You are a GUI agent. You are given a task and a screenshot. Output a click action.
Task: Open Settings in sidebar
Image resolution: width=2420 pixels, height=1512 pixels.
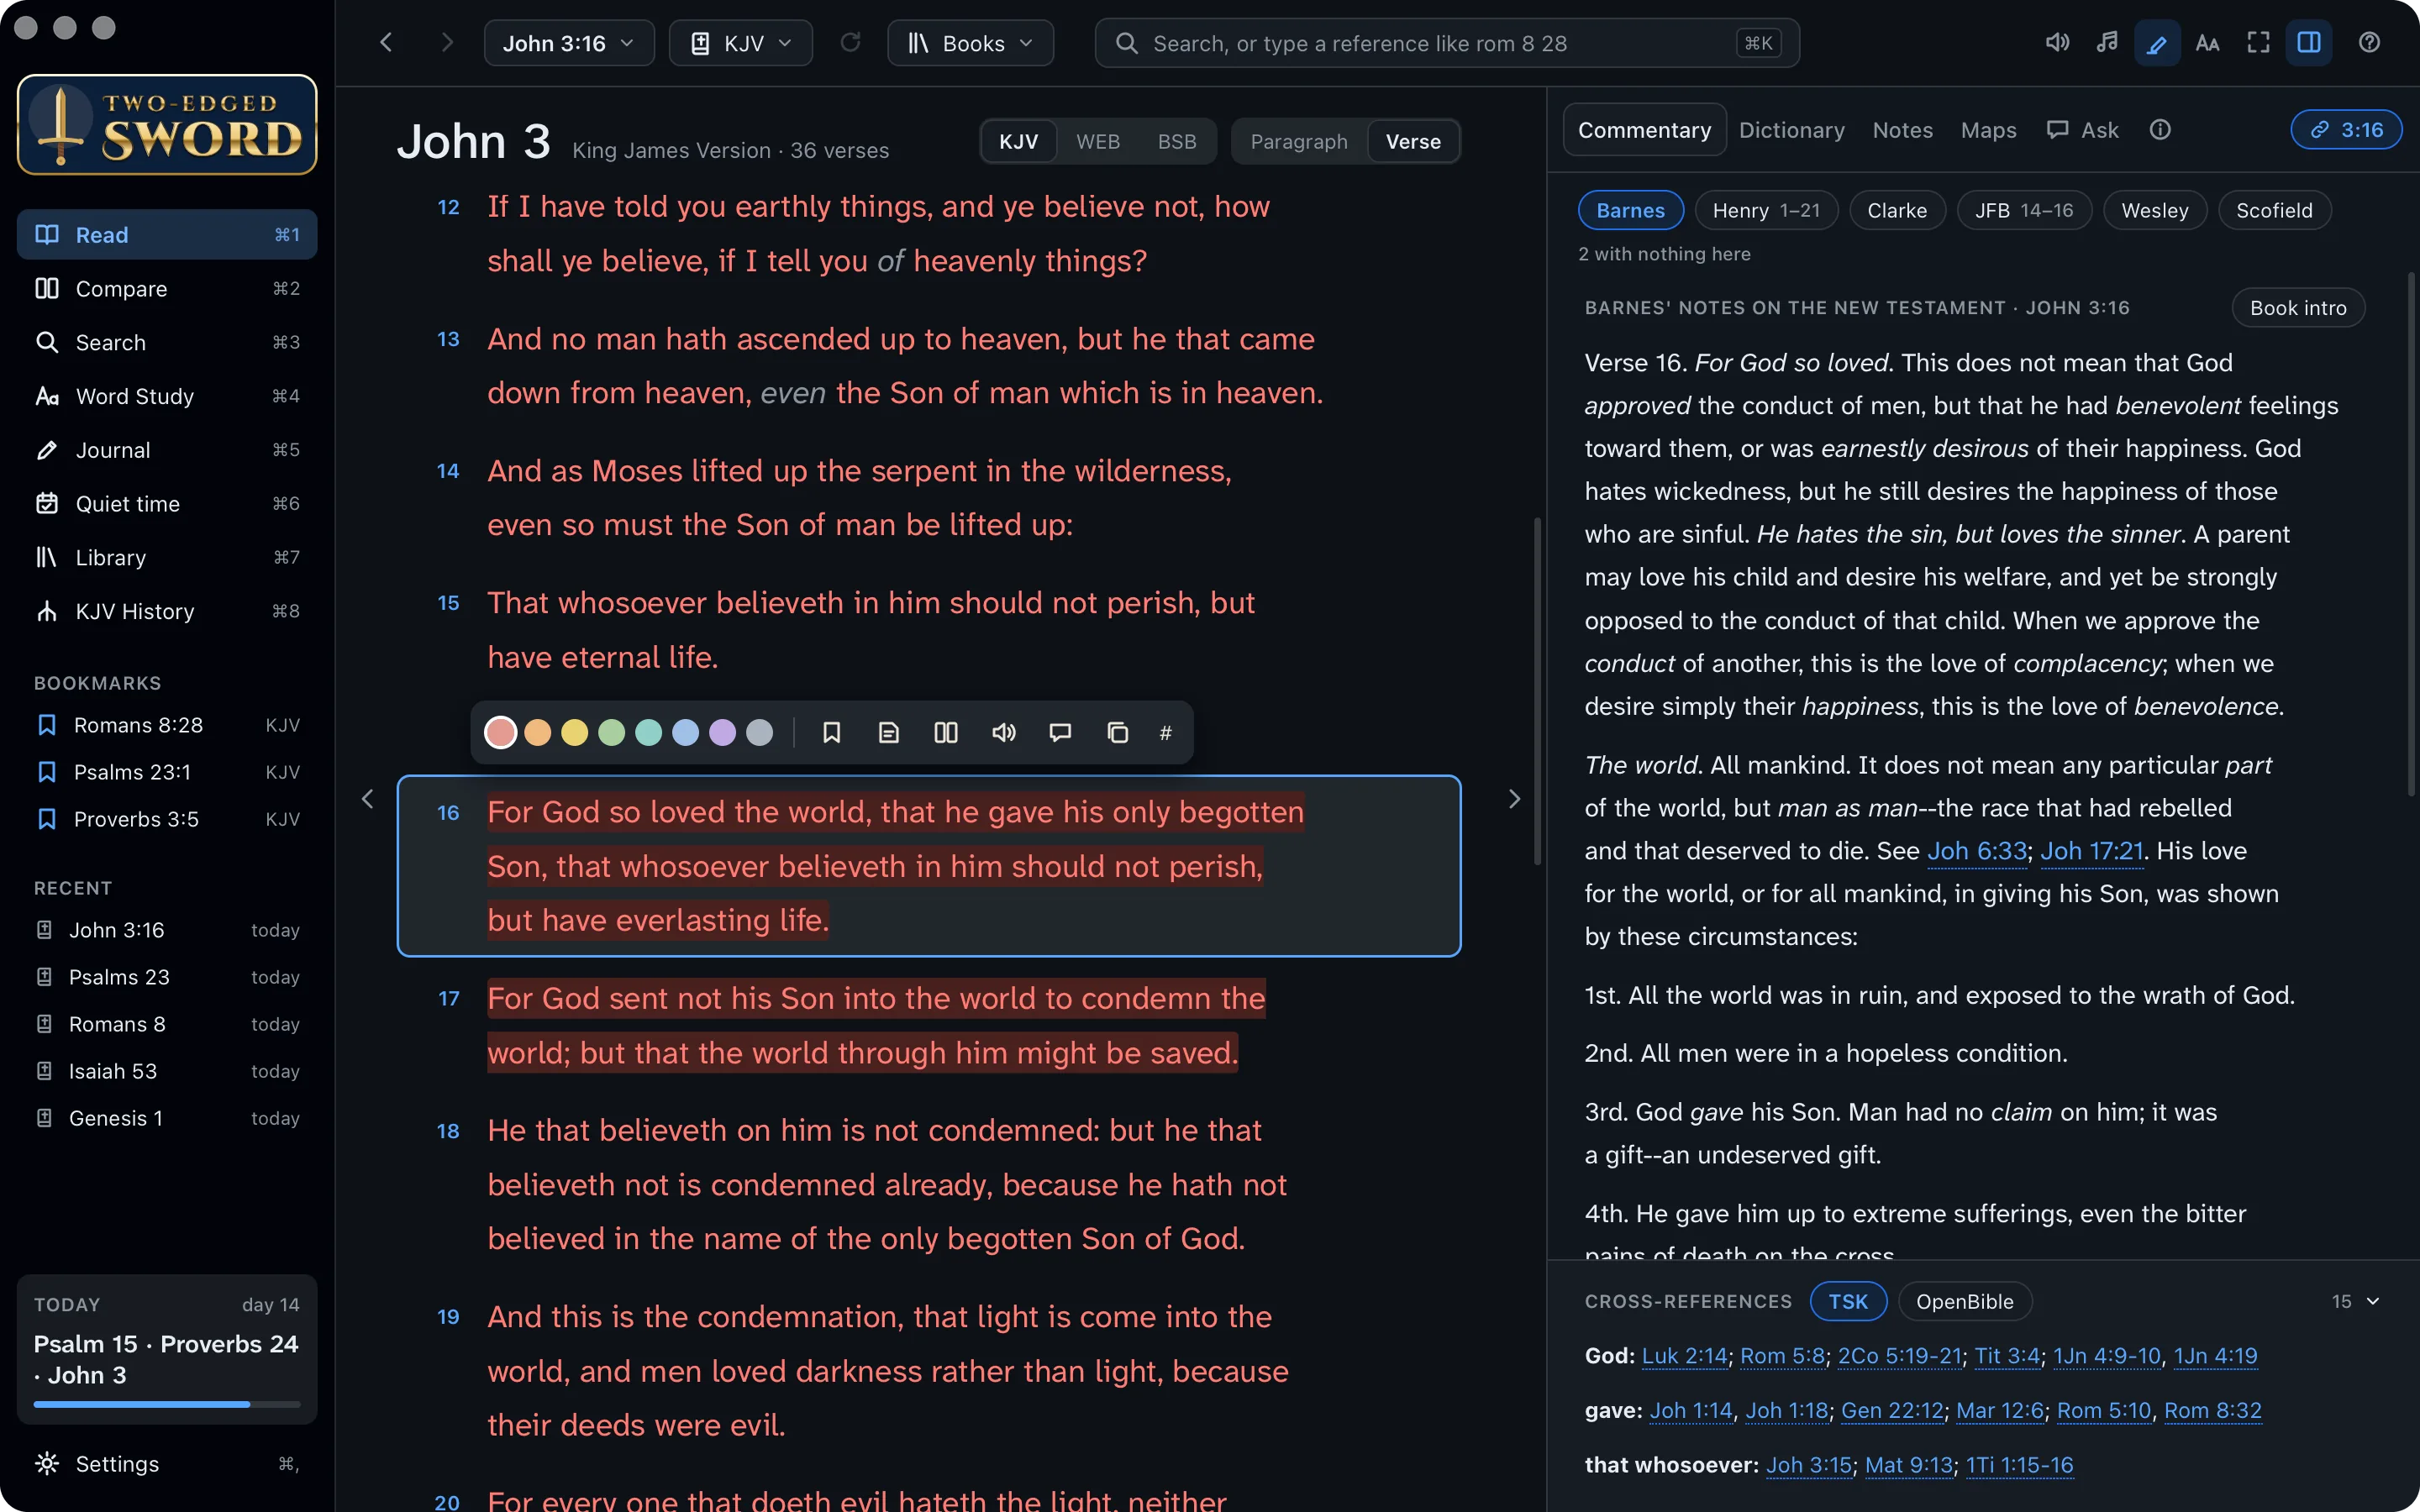167,1464
